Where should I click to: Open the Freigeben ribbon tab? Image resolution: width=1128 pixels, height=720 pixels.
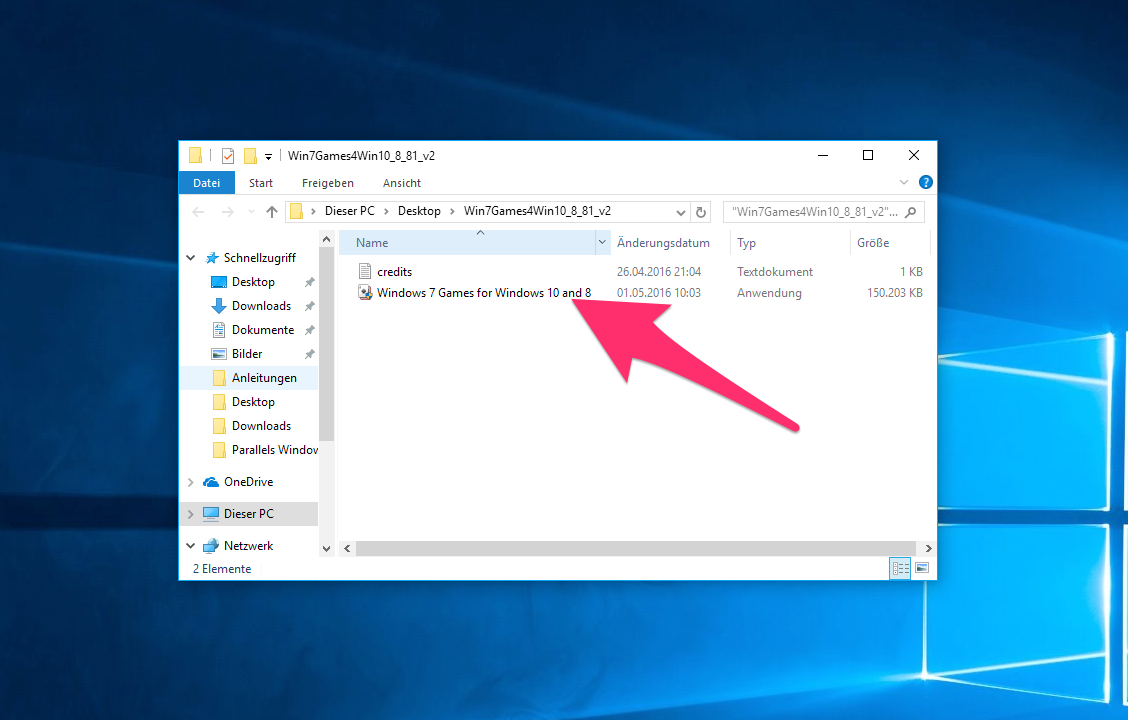[327, 183]
